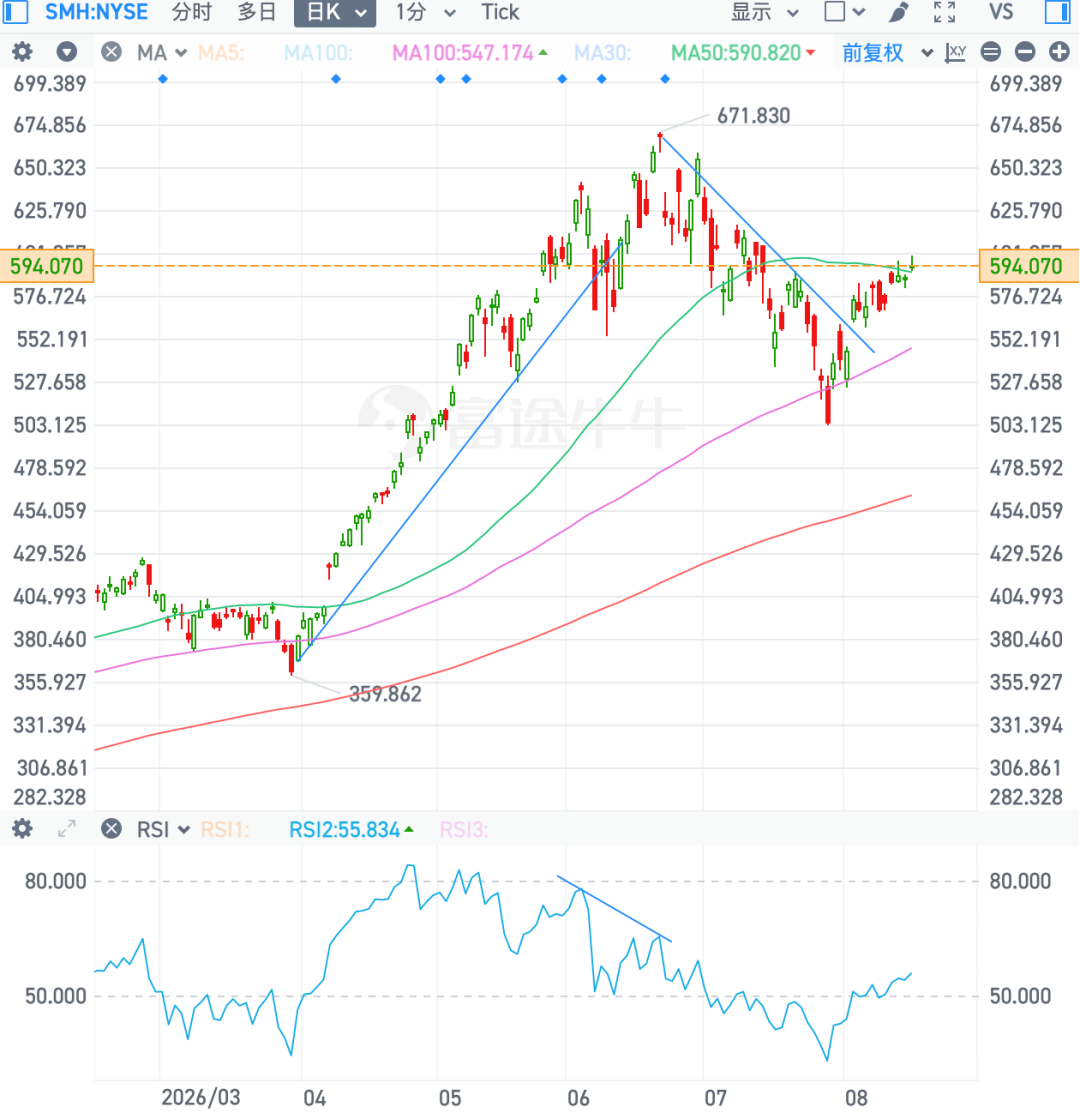Toggle the right sidebar panel icon
Screen dimensions: 1080x1113
point(1057,11)
